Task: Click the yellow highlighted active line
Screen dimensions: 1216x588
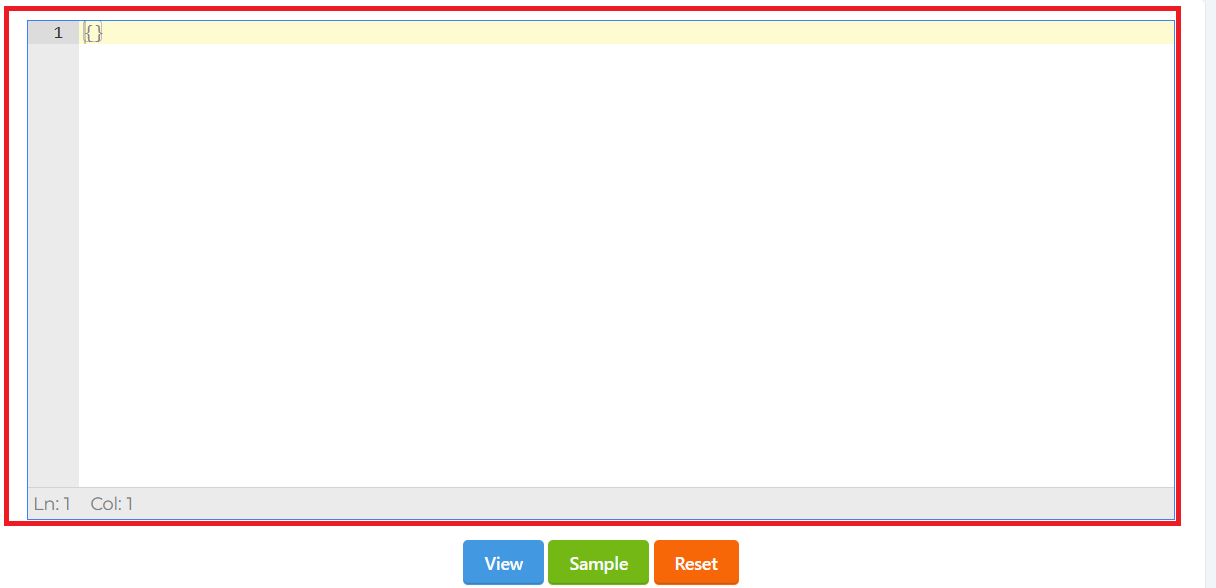Action: 625,33
